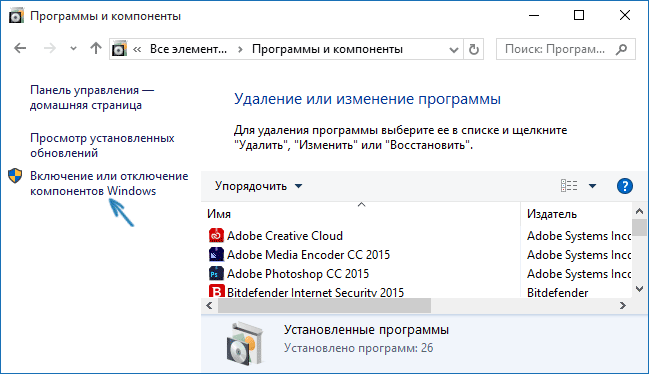Viewport: 649px width, 374px height.
Task: Open the Упорядочить dropdown menu
Action: pos(259,186)
